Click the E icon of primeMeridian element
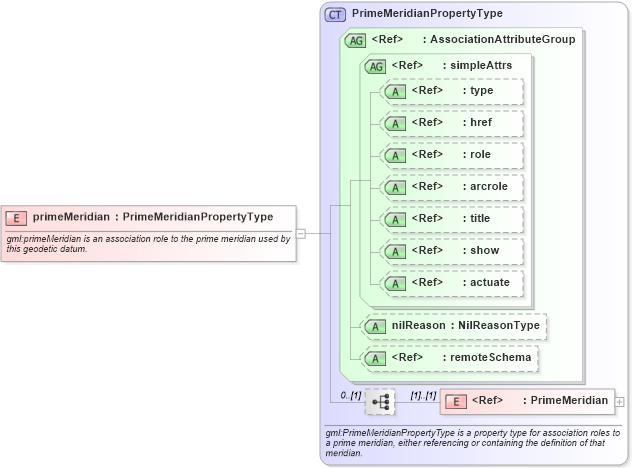 16,218
